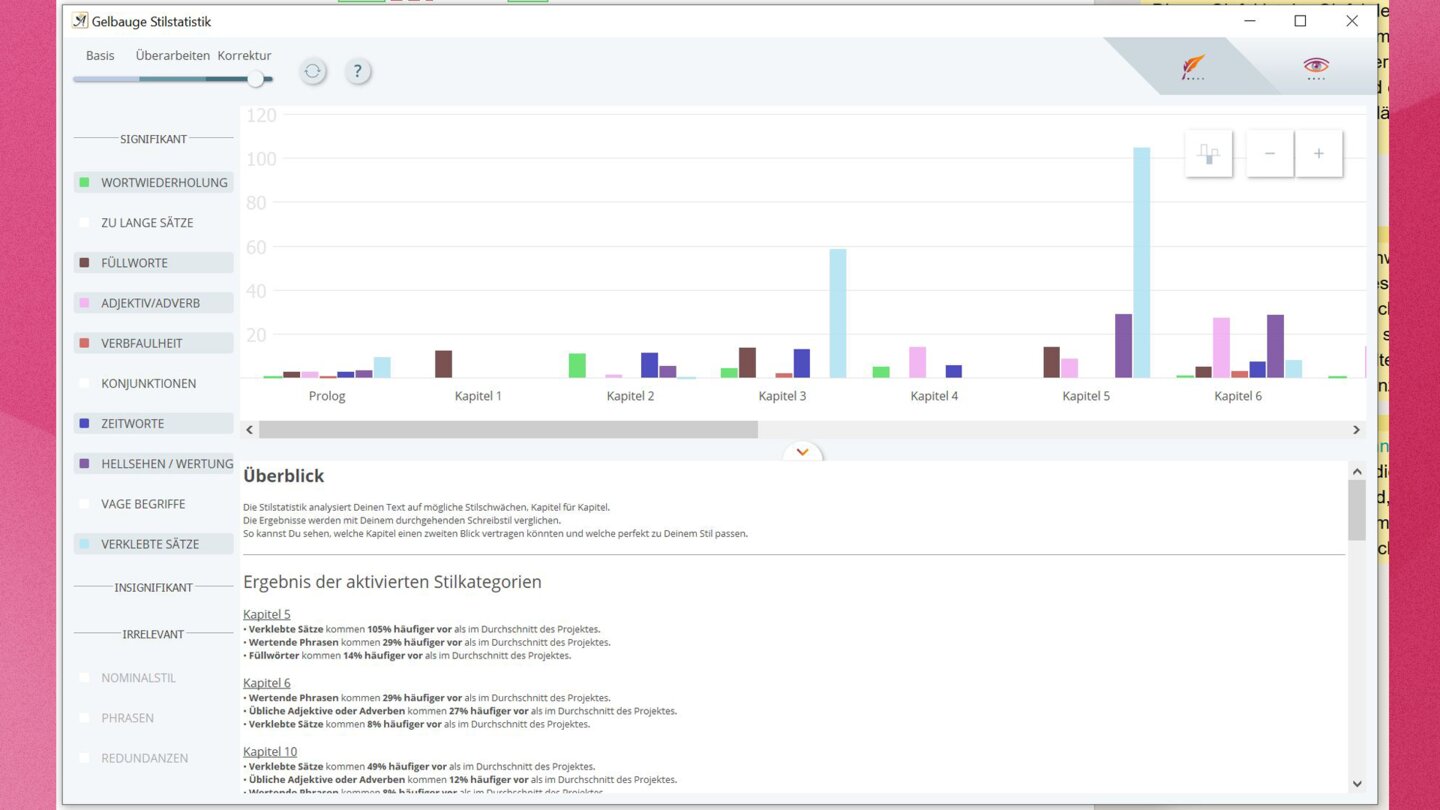Image resolution: width=1440 pixels, height=810 pixels.
Task: Collapse chart panel with orange chevron
Action: pyautogui.click(x=802, y=453)
